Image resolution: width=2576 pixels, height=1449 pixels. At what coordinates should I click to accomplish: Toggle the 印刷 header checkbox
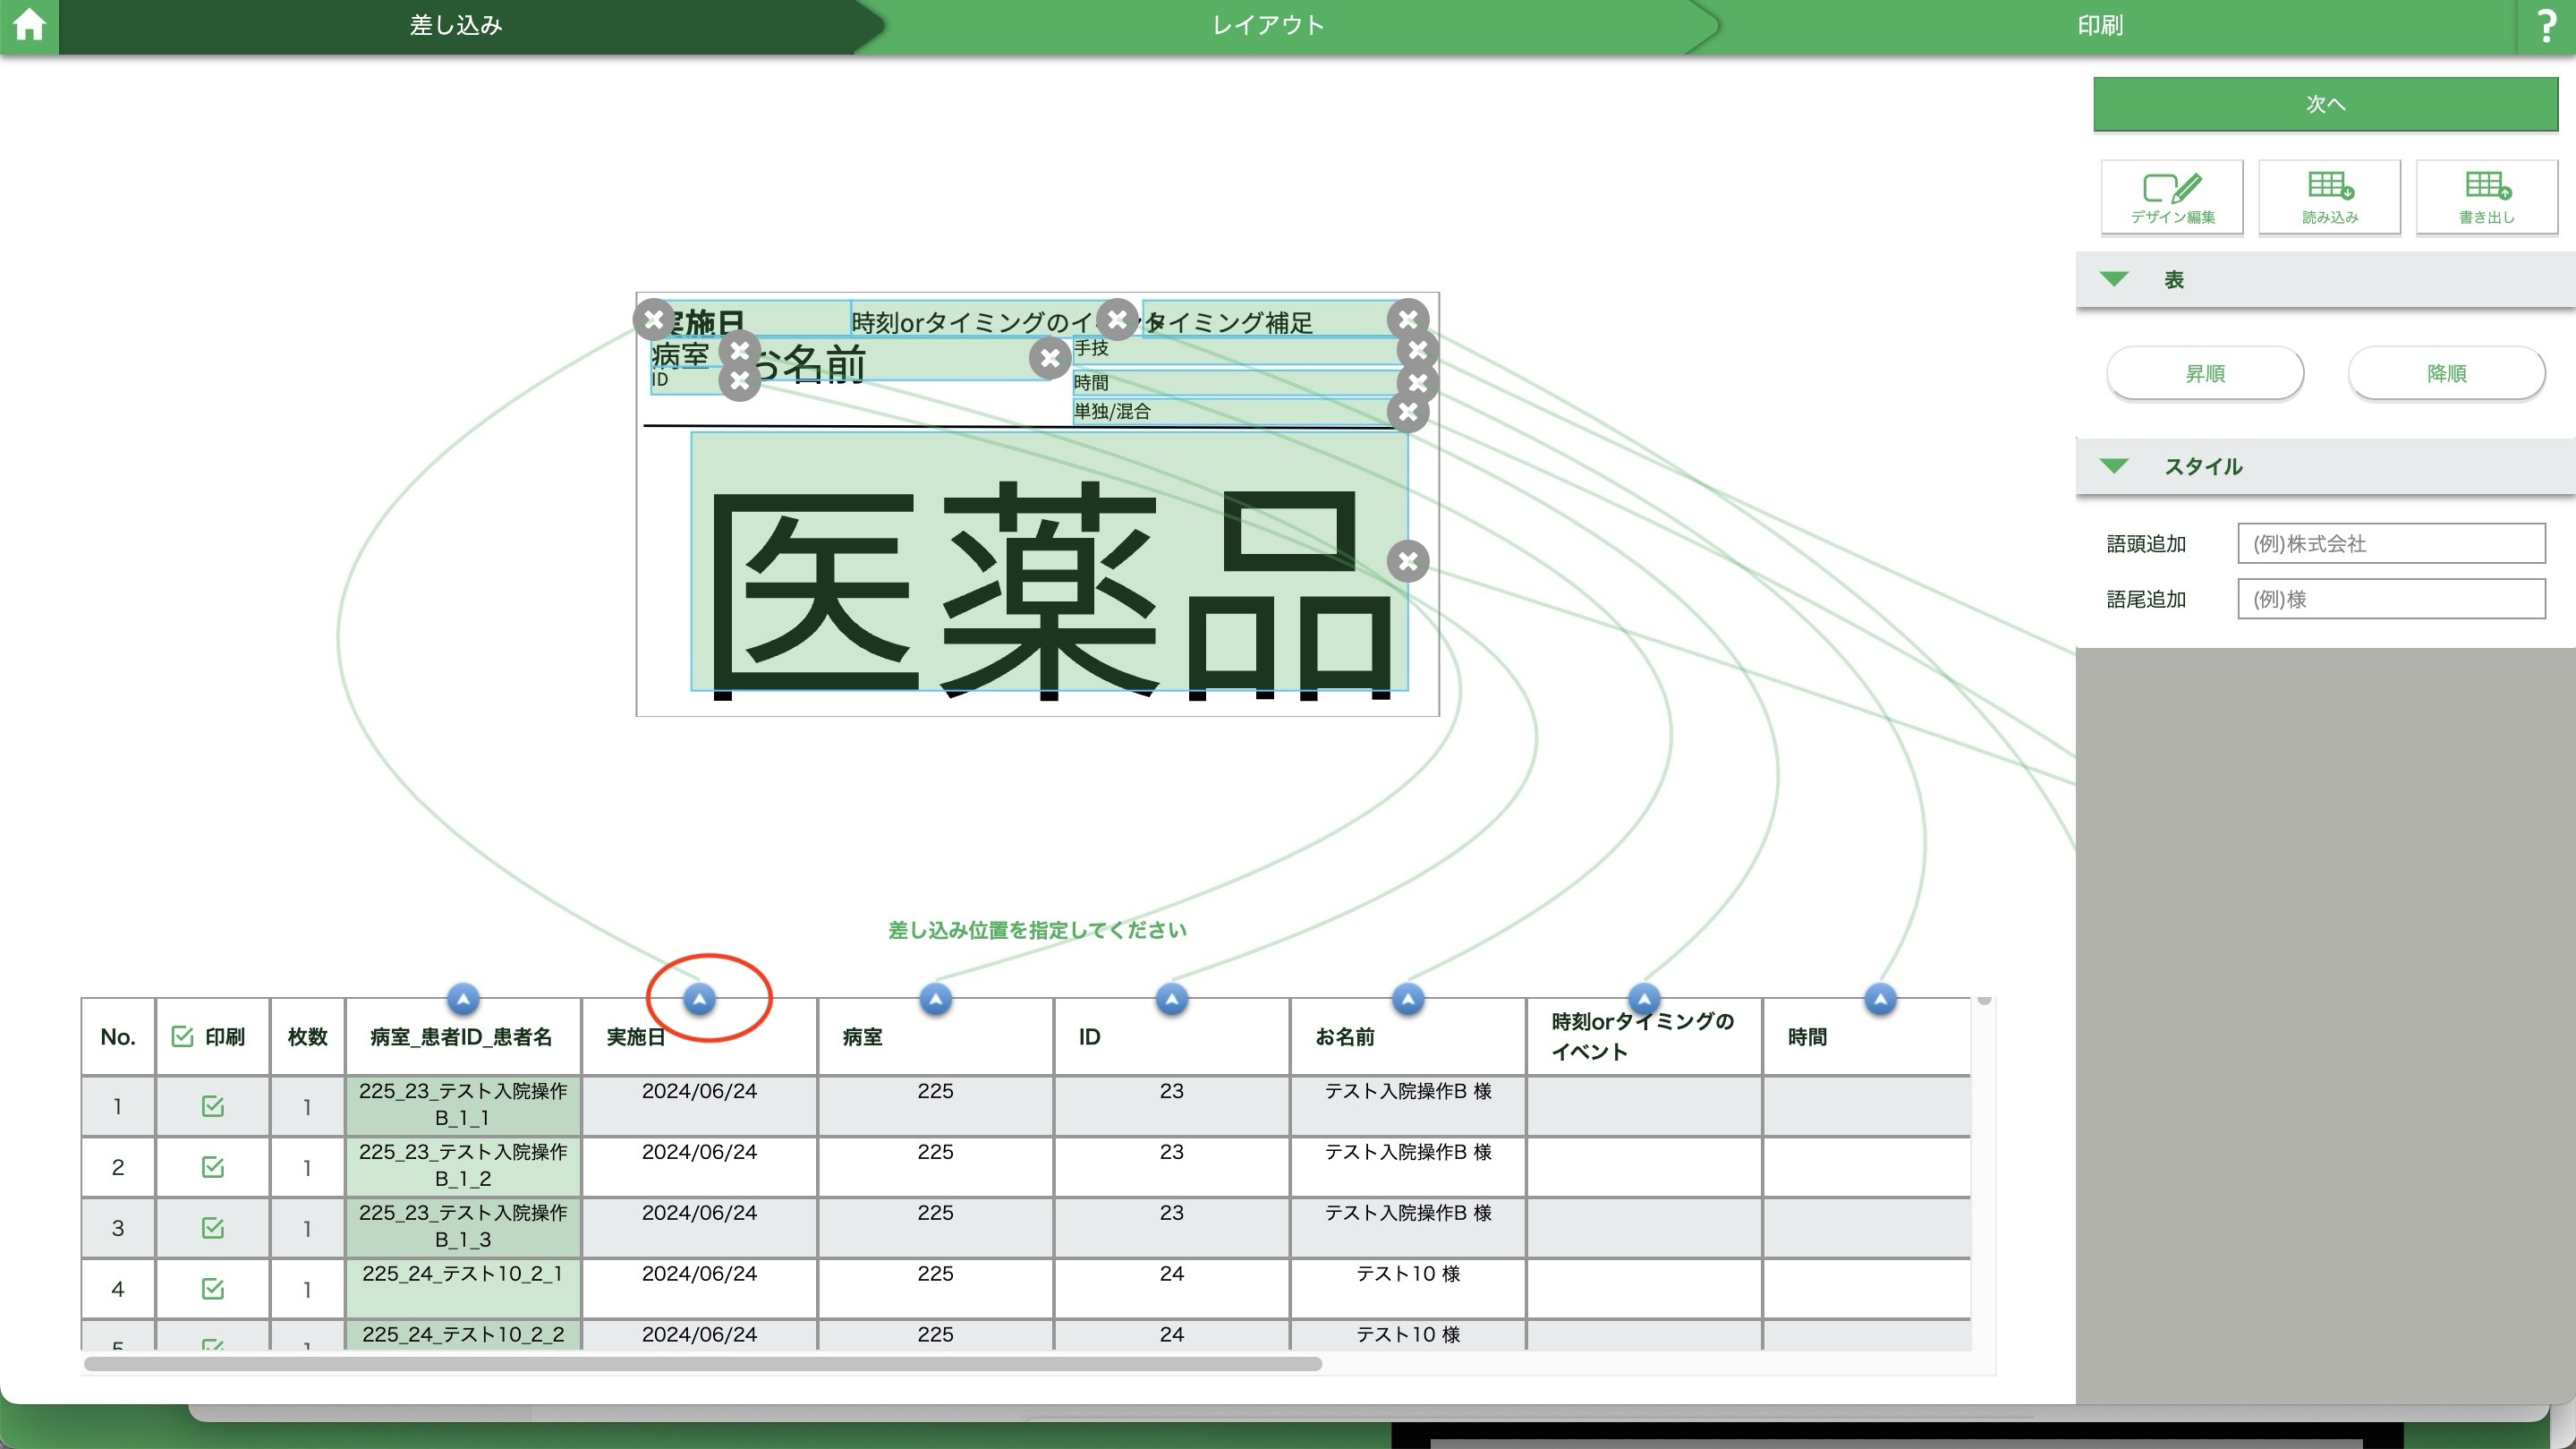(182, 1036)
